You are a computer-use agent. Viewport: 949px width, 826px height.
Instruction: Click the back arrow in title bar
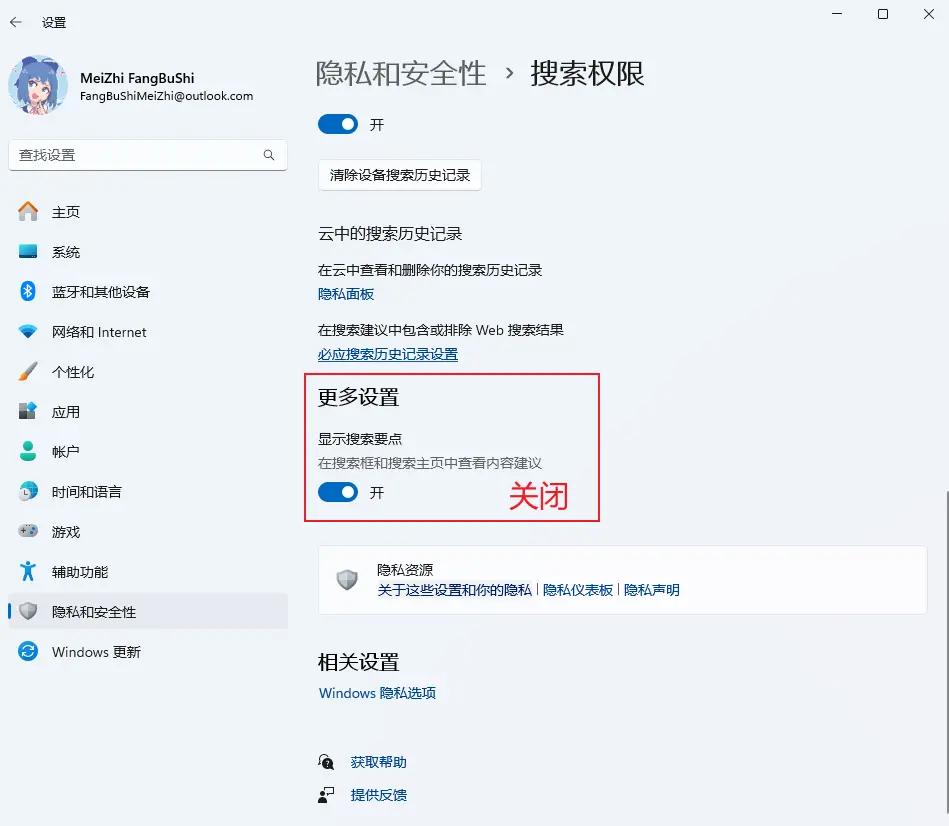click(16, 22)
